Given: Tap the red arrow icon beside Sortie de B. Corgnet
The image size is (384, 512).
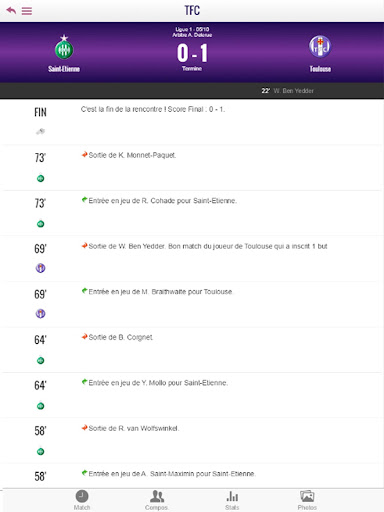Looking at the screenshot, I should point(85,337).
